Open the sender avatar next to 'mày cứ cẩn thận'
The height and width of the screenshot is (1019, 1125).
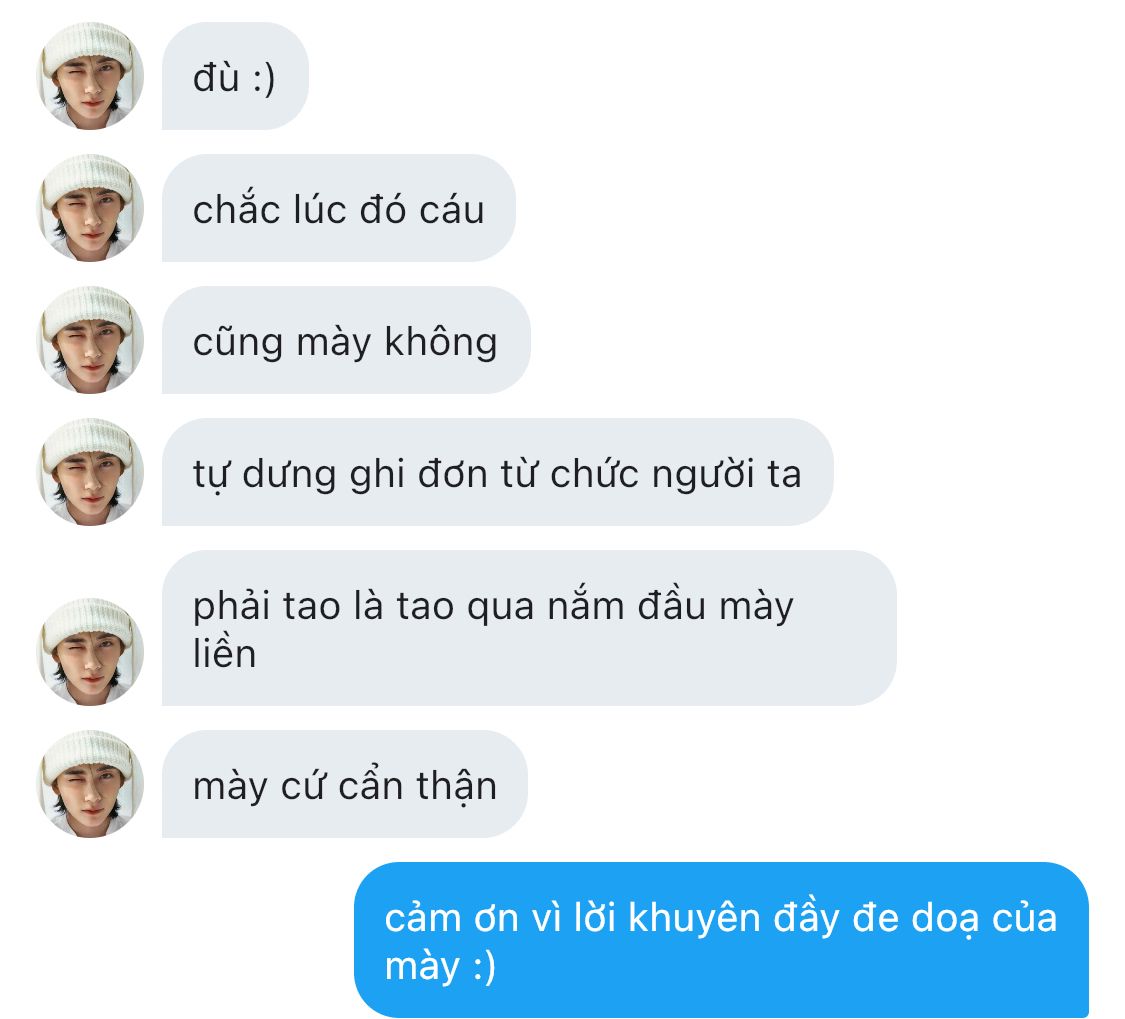click(x=90, y=784)
